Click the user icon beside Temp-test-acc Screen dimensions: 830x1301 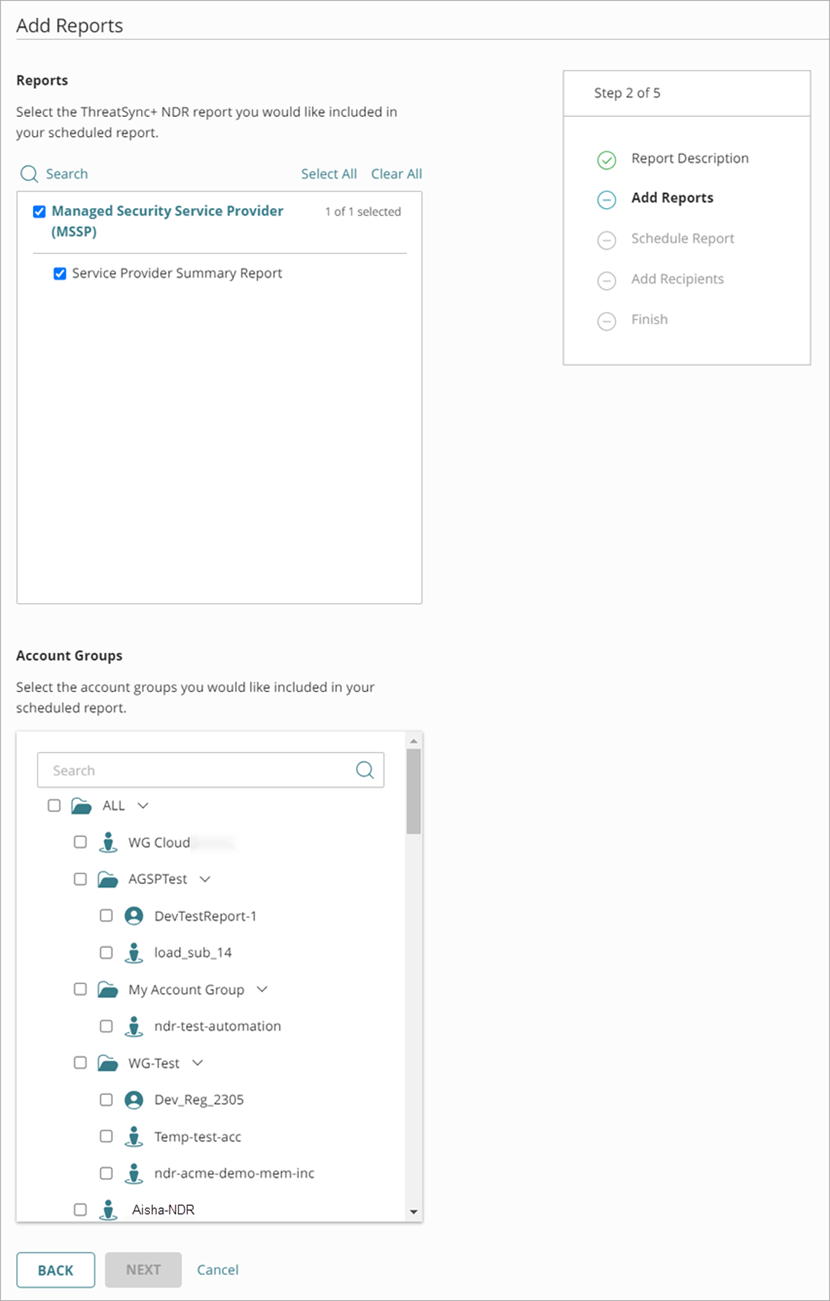[x=134, y=1136]
